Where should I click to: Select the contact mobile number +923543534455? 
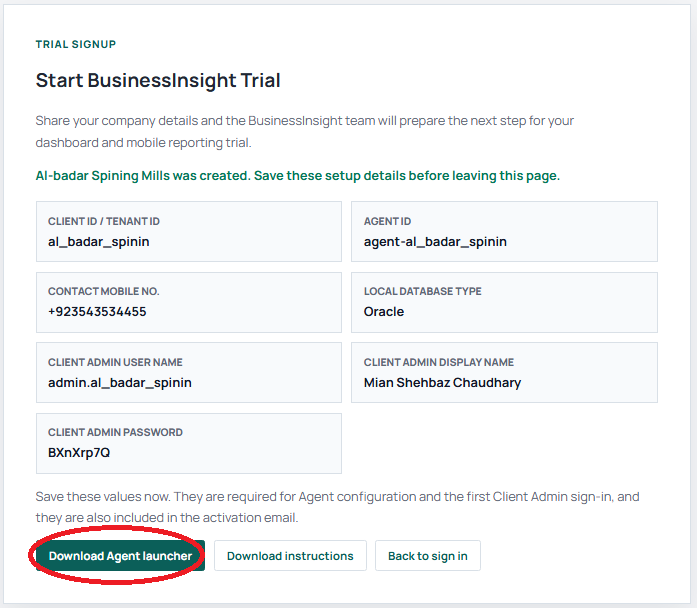(x=97, y=312)
